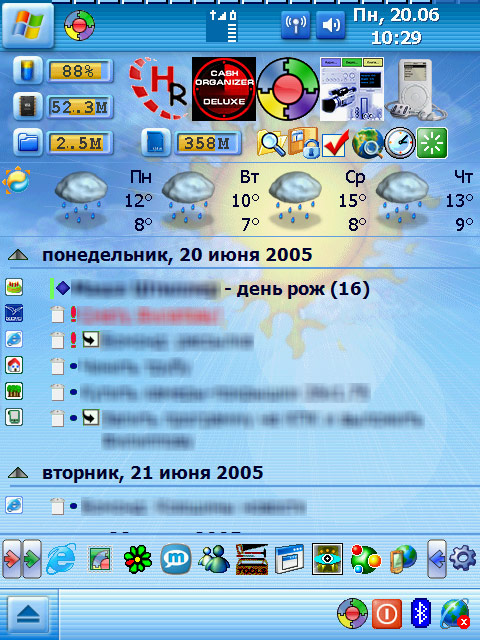This screenshot has height=640, width=480.
Task: Toggle the wireless antenna button
Action: 296,25
